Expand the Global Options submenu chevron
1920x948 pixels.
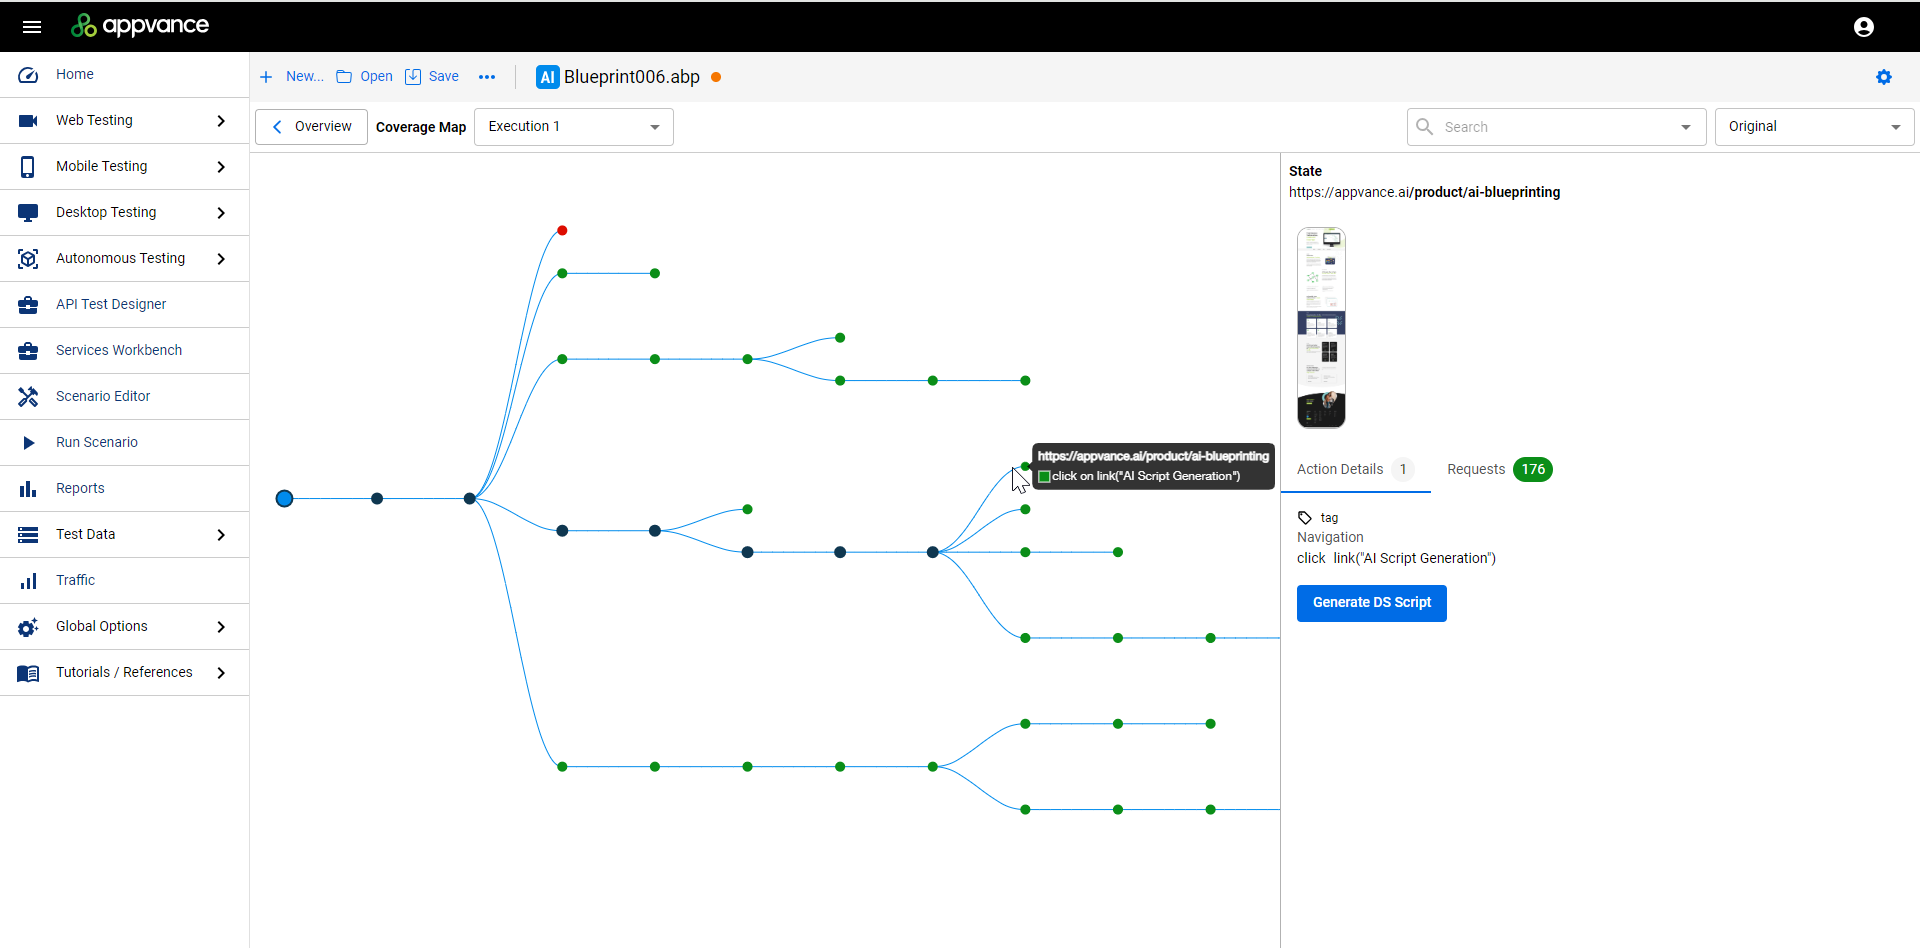pos(221,627)
